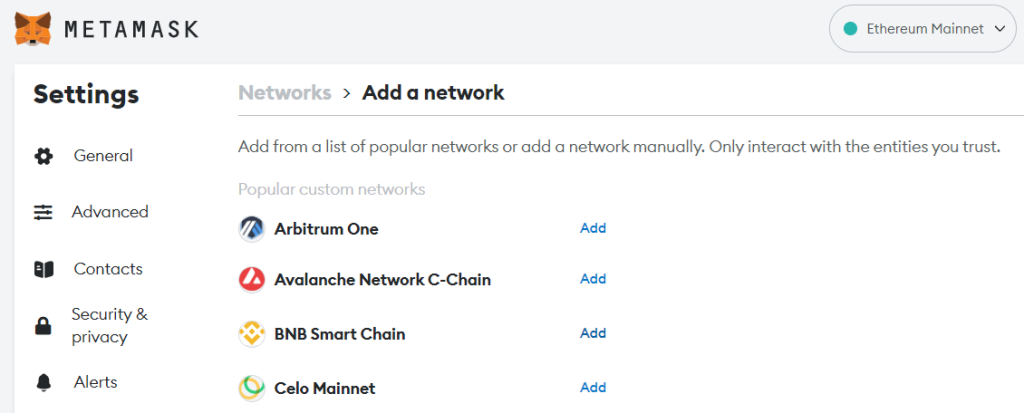
Task: Click the Contacts book icon
Action: (44, 269)
